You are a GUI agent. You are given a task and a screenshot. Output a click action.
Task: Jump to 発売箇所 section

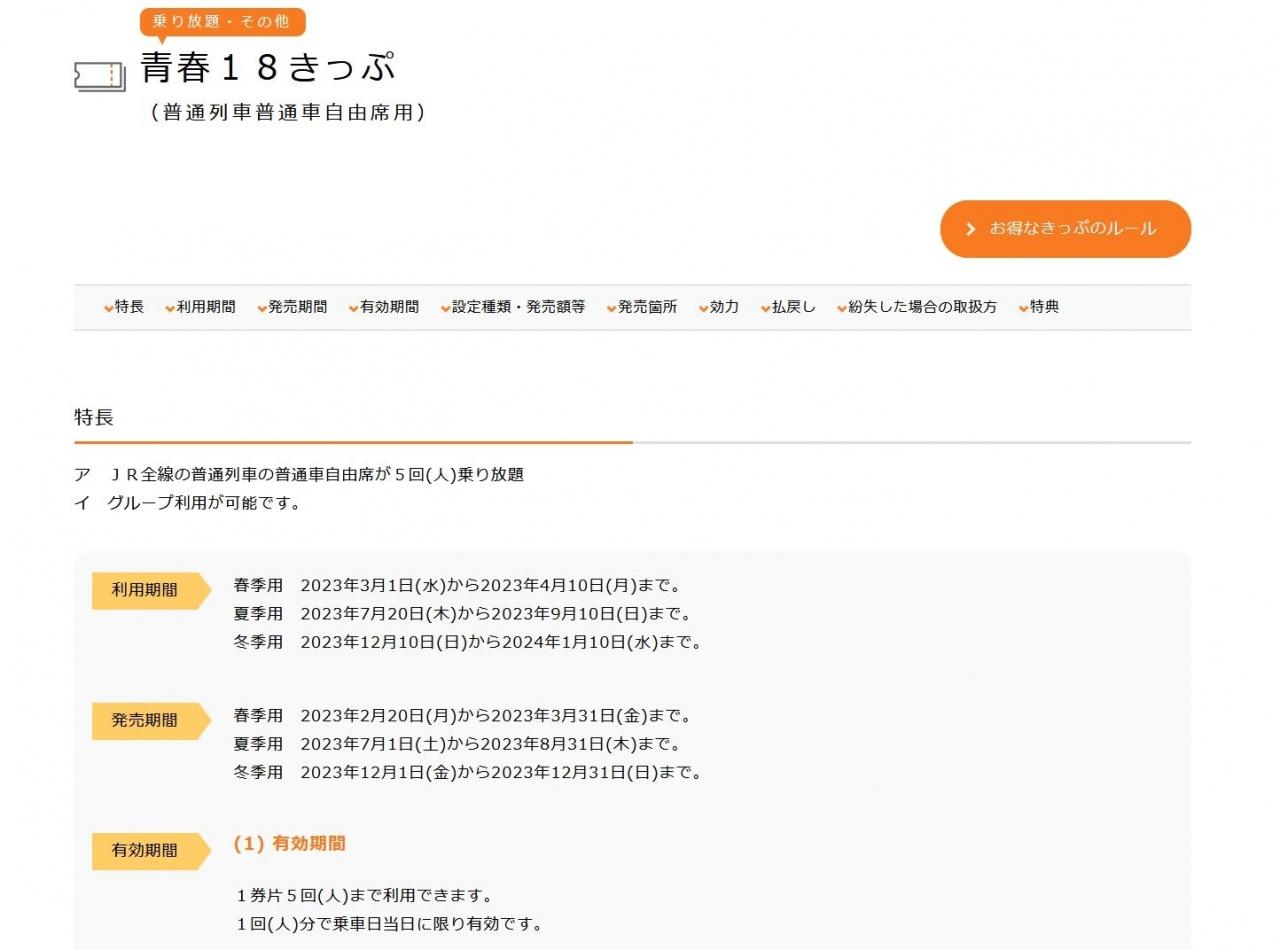(x=642, y=307)
